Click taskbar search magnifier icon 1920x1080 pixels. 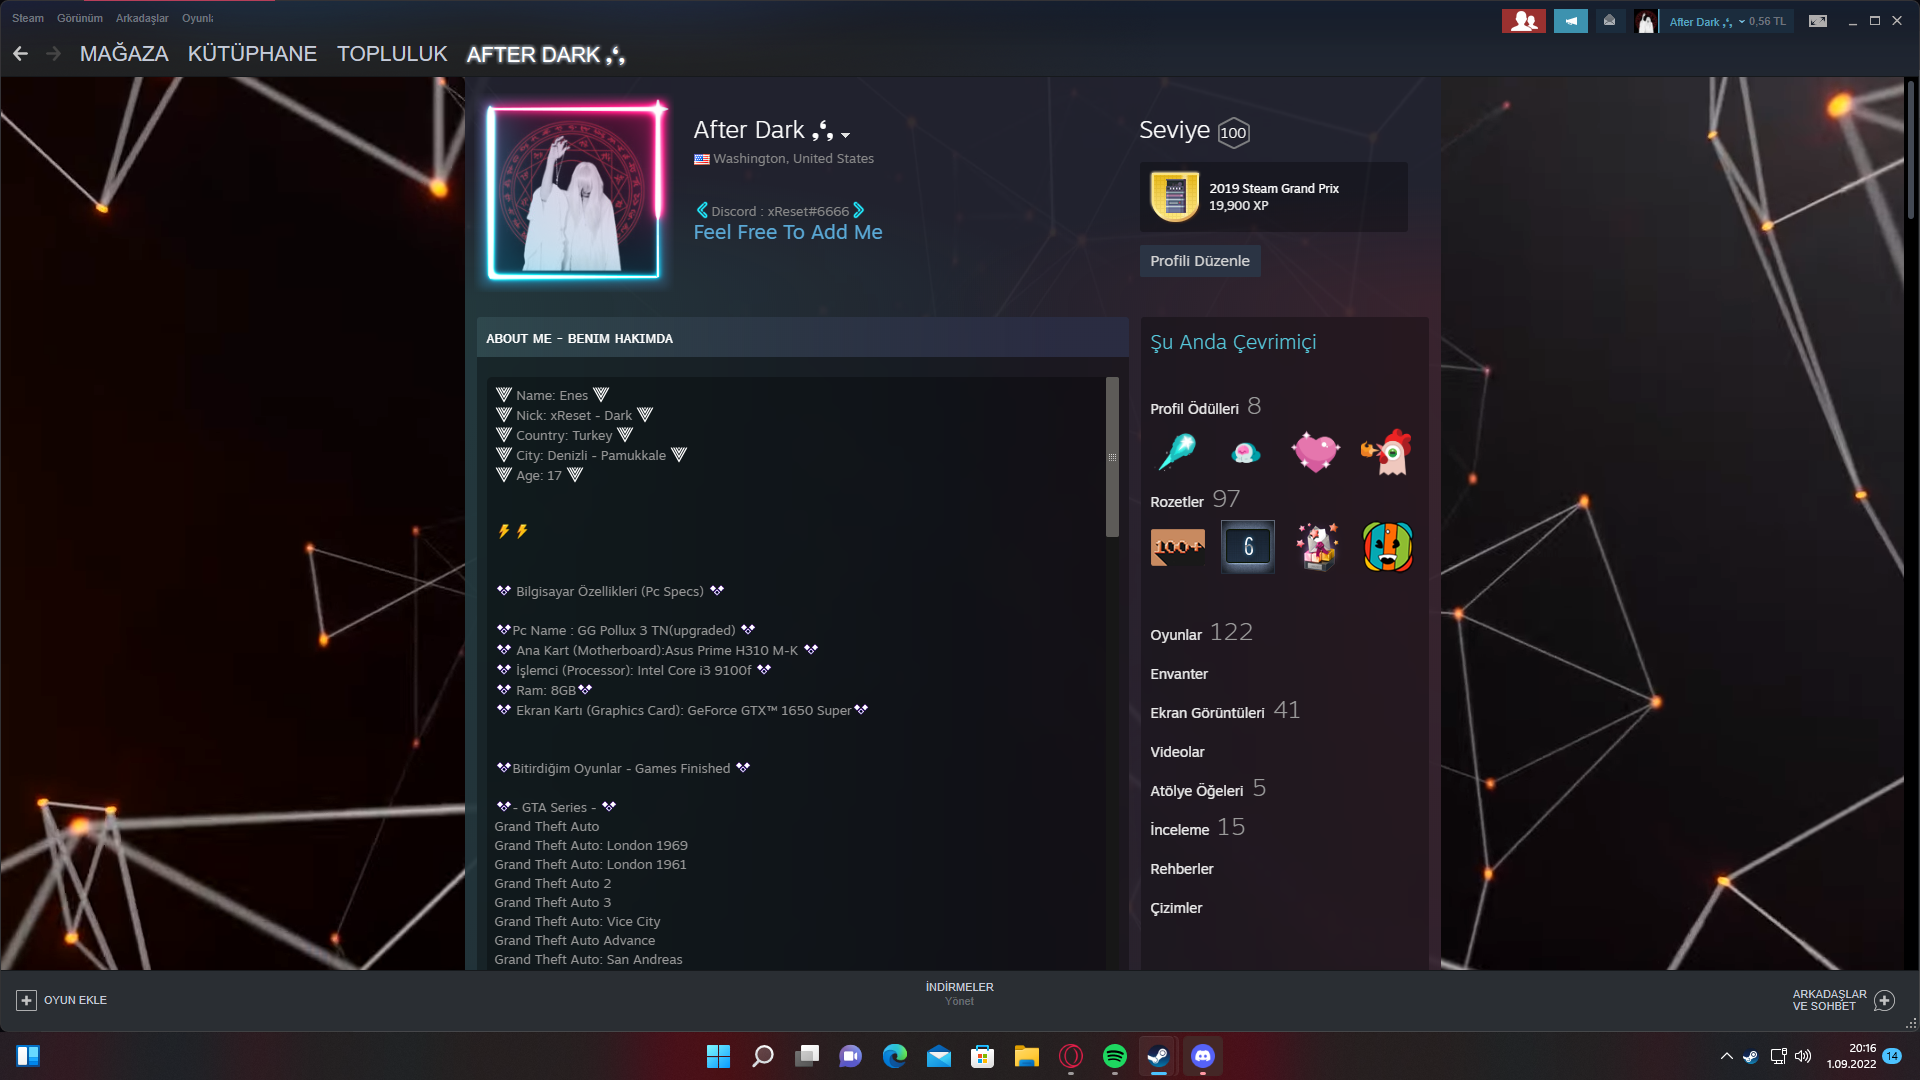[x=762, y=1056]
